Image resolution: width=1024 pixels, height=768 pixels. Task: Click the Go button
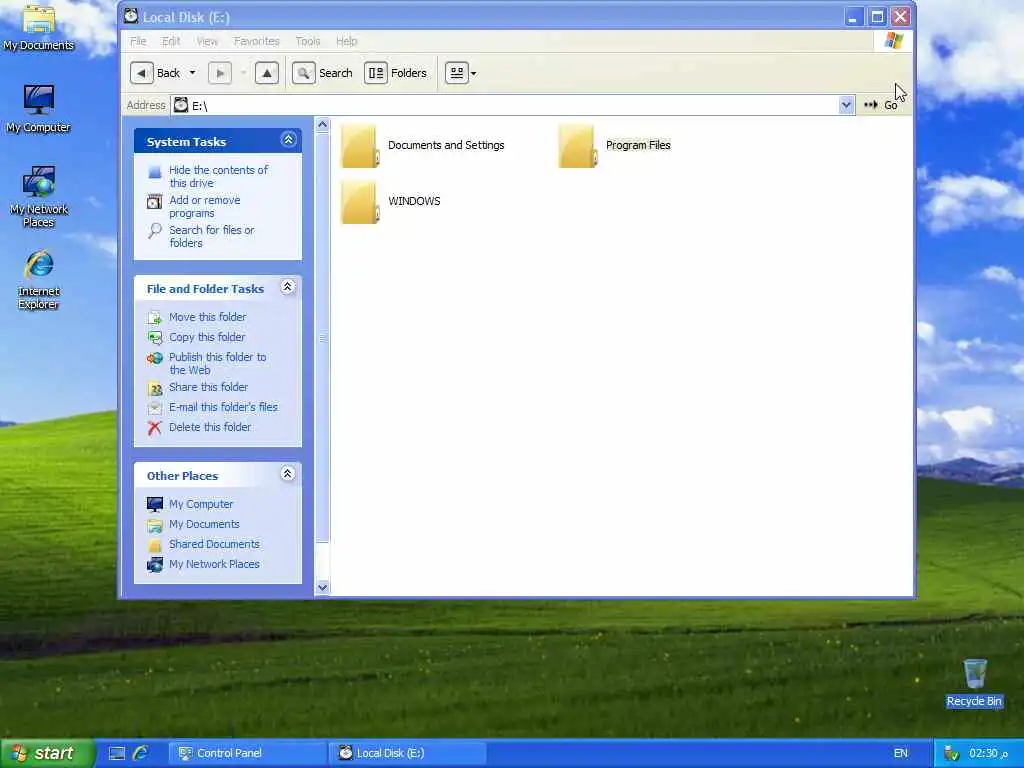pyautogui.click(x=881, y=105)
